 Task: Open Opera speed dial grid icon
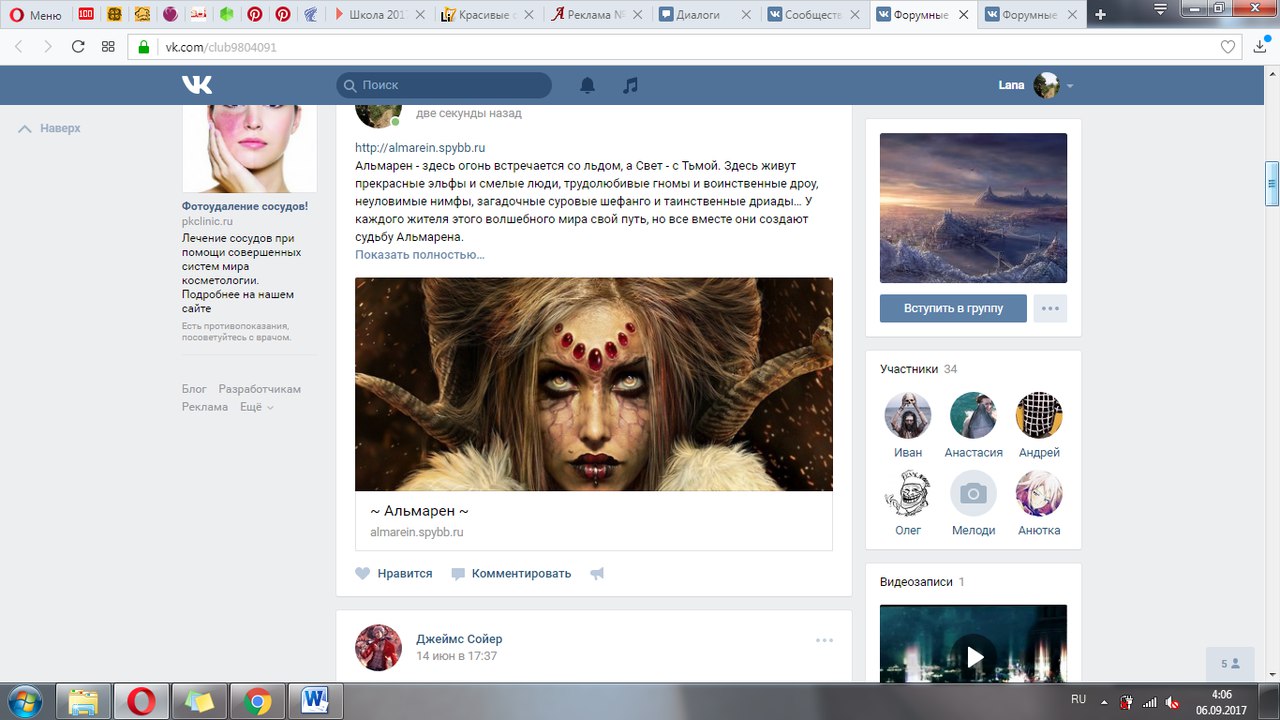pyautogui.click(x=108, y=47)
